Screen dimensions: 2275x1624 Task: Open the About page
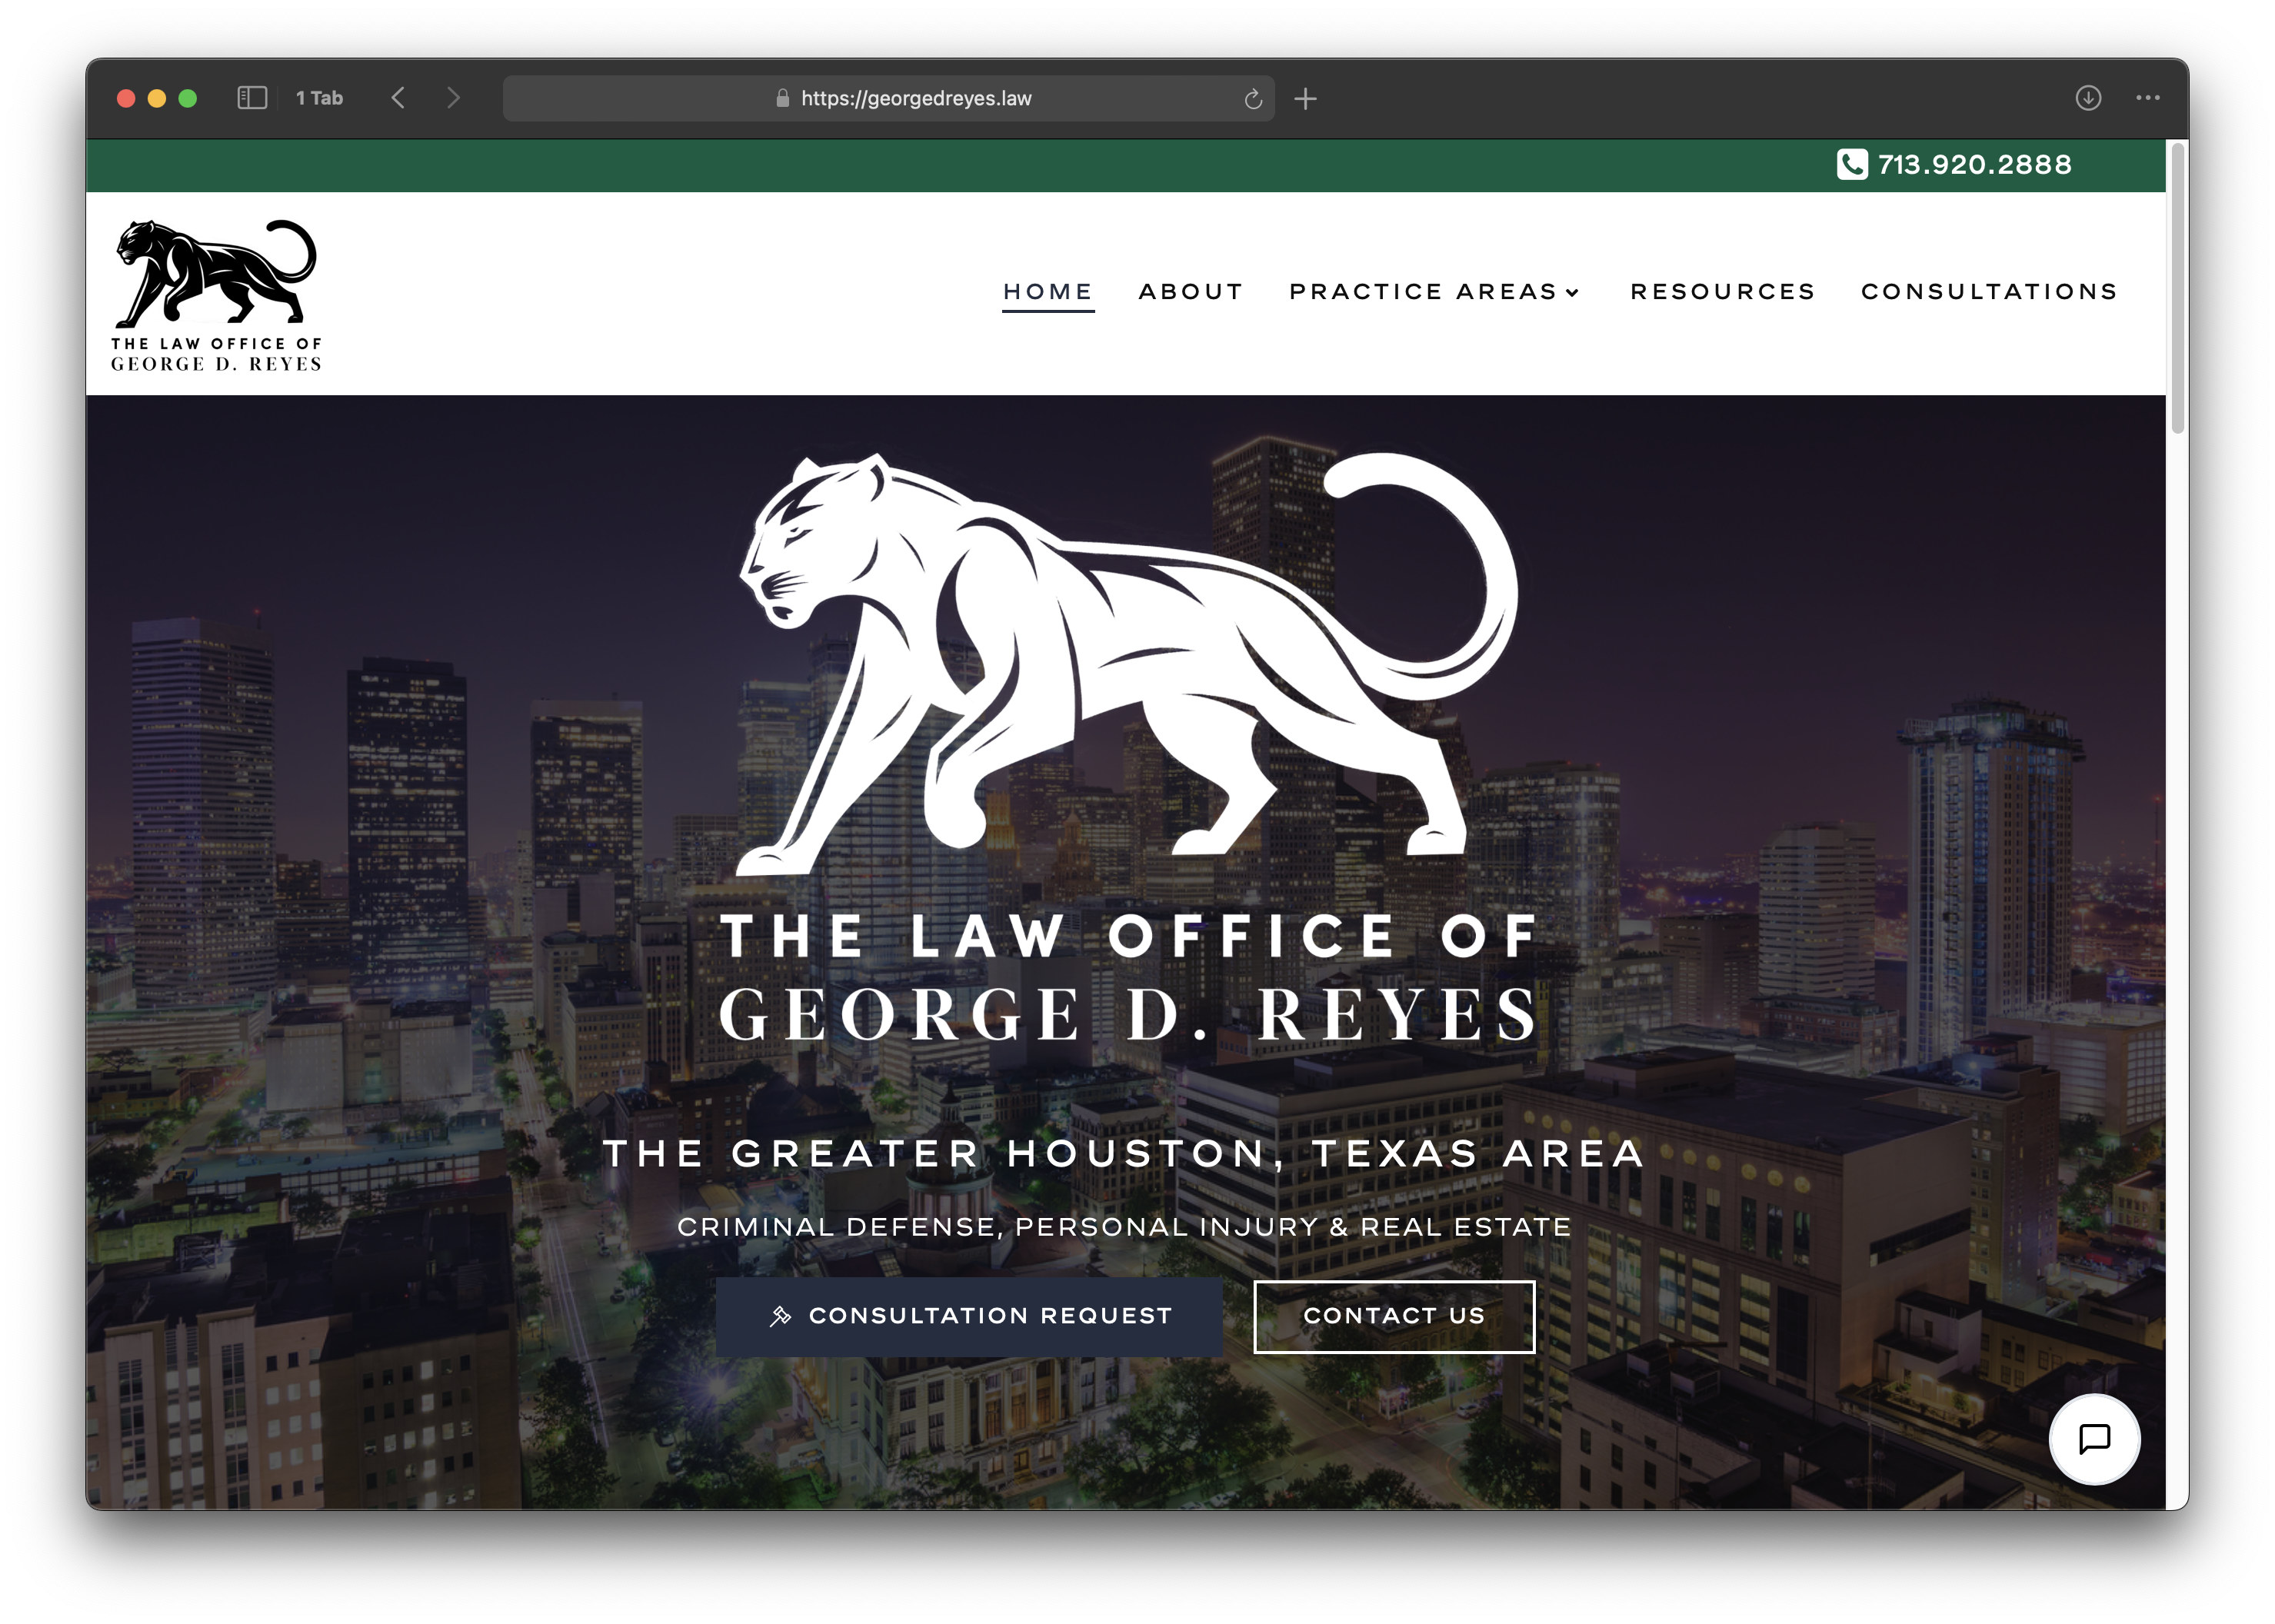(1191, 292)
